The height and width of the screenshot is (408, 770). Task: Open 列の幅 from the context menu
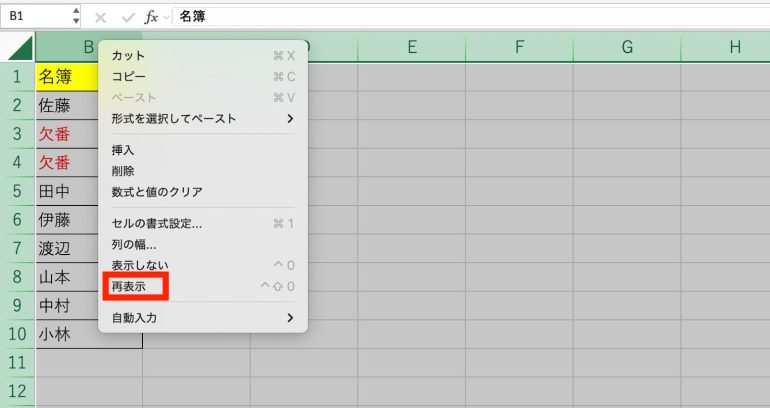(x=134, y=244)
